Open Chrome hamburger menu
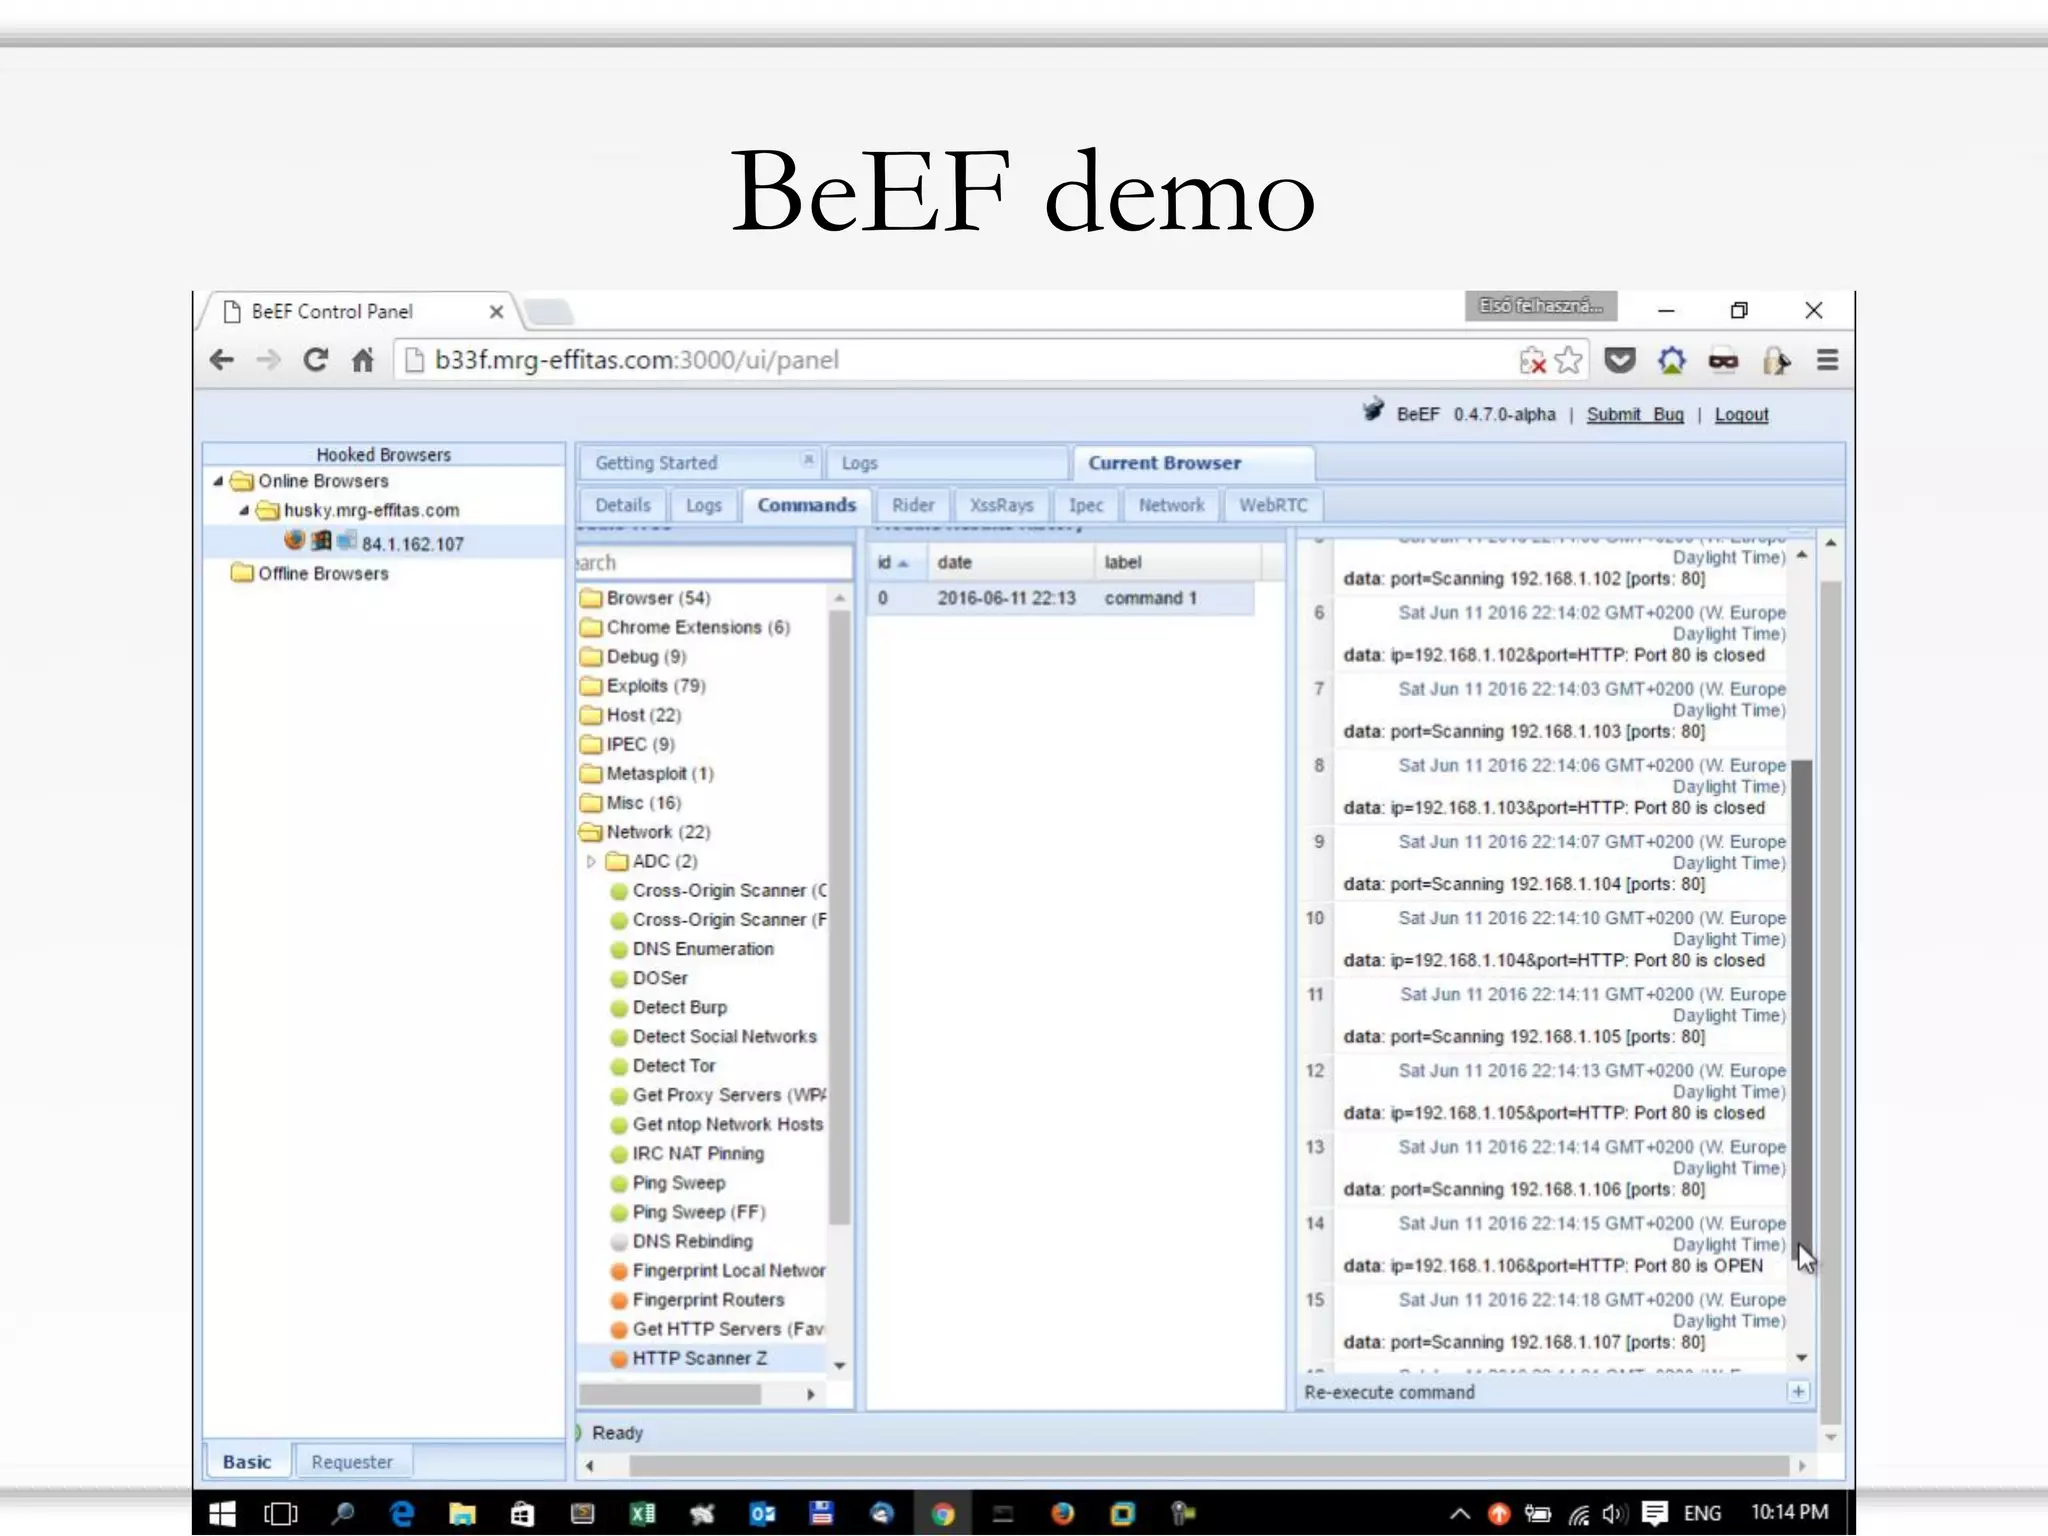The height and width of the screenshot is (1536, 2048). [1827, 360]
